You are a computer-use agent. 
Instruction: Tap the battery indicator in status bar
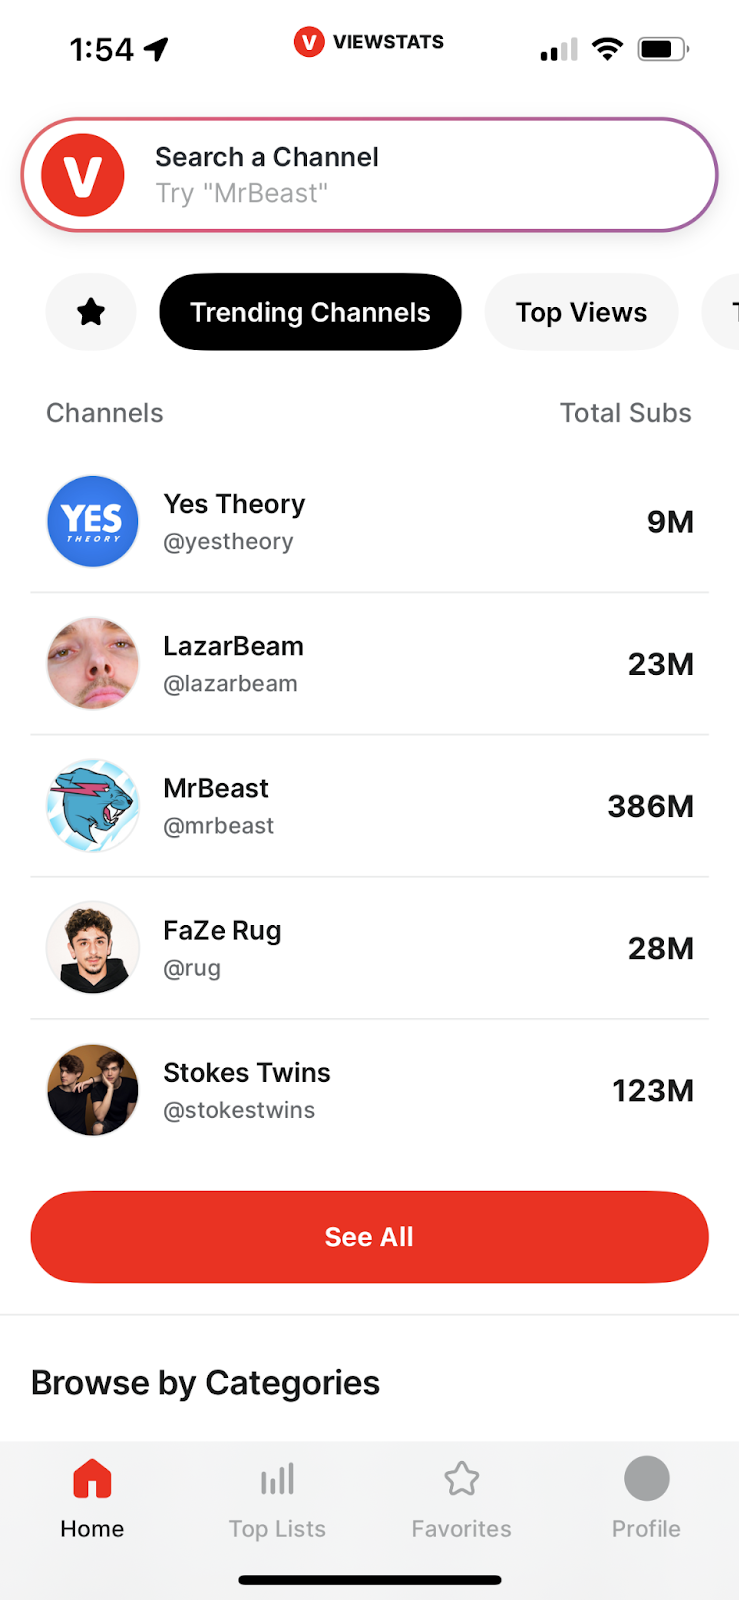coord(661,47)
